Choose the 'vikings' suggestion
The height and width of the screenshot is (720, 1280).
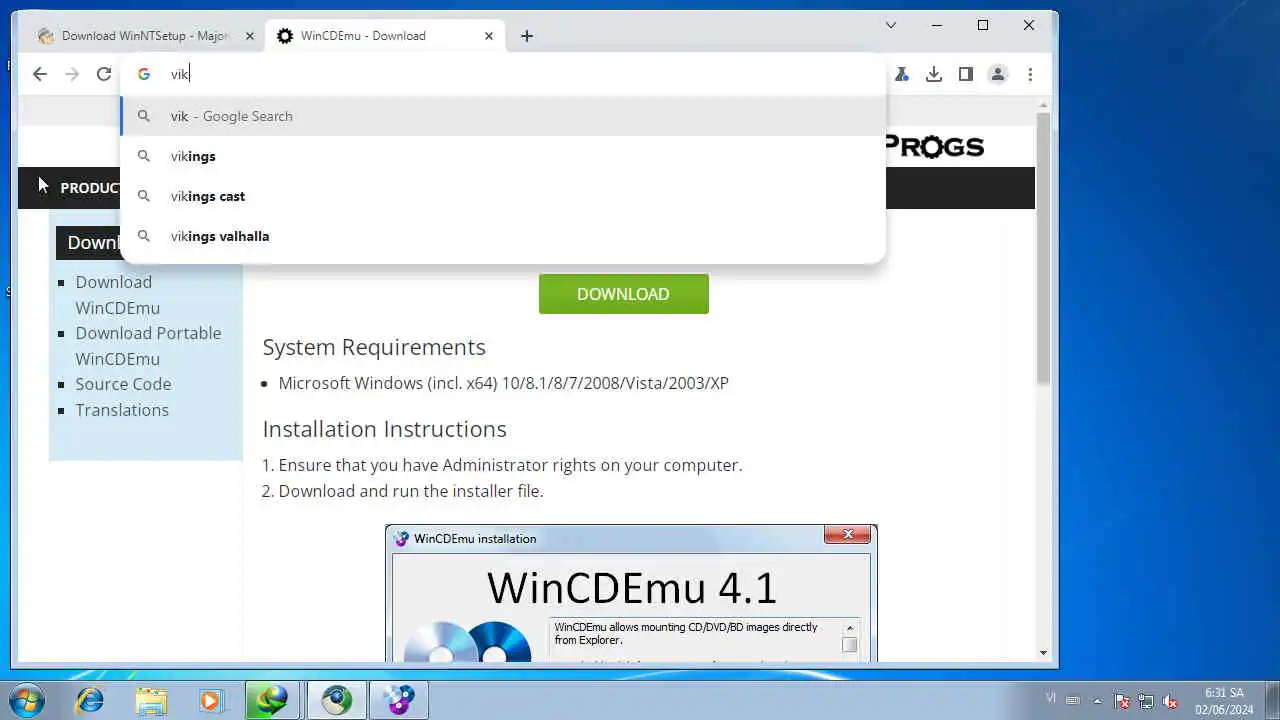[503, 156]
